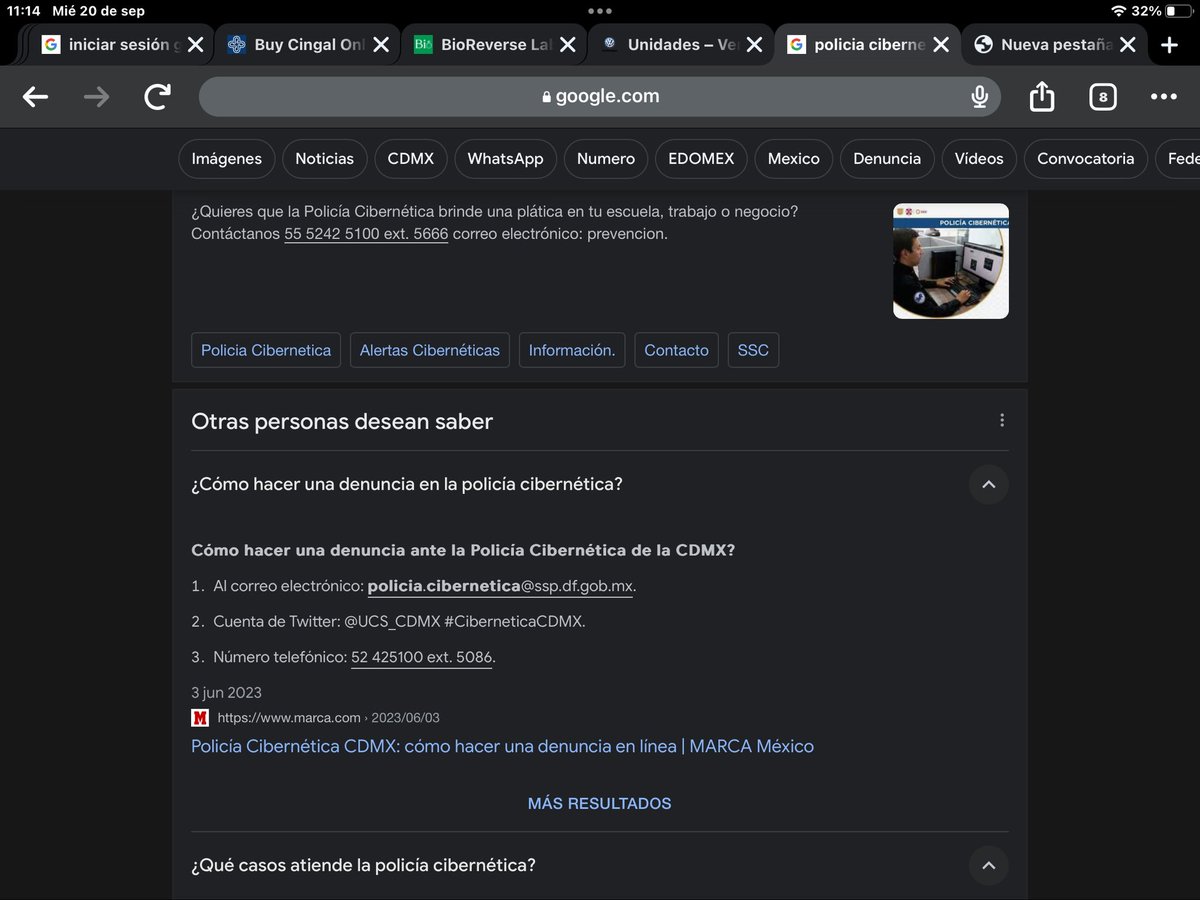Close the 'BioReverse Lab' tab
1200x900 pixels.
[x=568, y=45]
